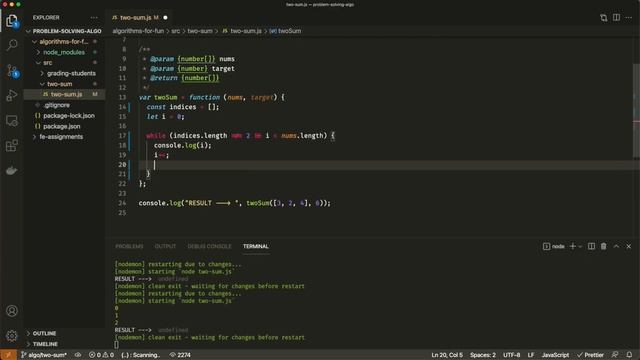Open changes icon in editor toolbar
Viewport: 640px width, 360px height.
pos(603,18)
